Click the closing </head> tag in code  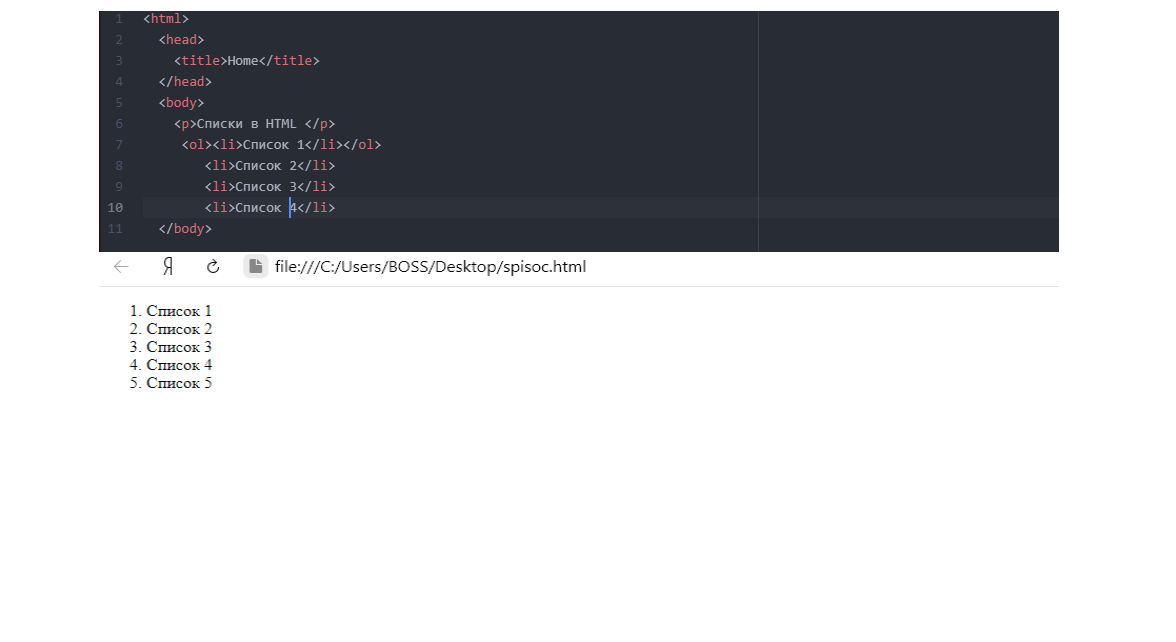185,82
